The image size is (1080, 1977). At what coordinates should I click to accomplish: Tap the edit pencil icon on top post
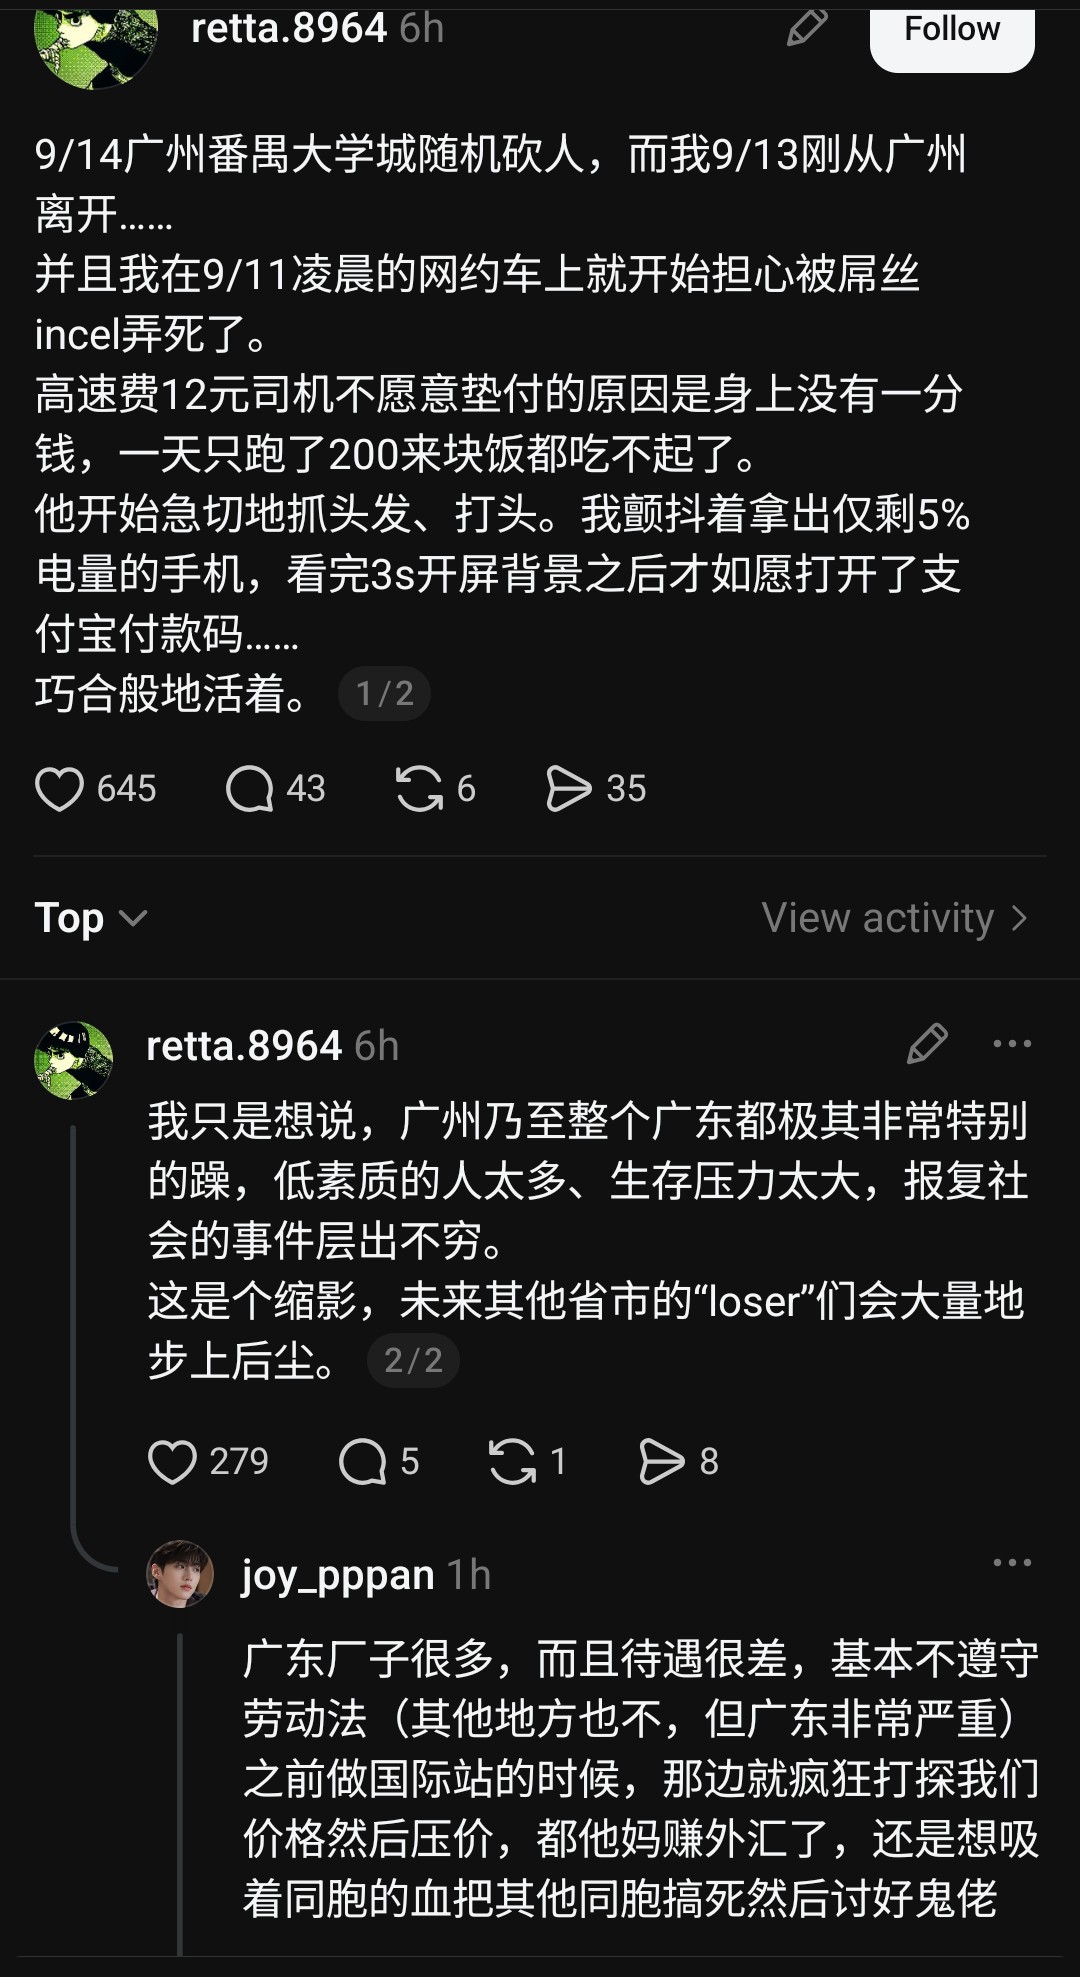tap(807, 28)
